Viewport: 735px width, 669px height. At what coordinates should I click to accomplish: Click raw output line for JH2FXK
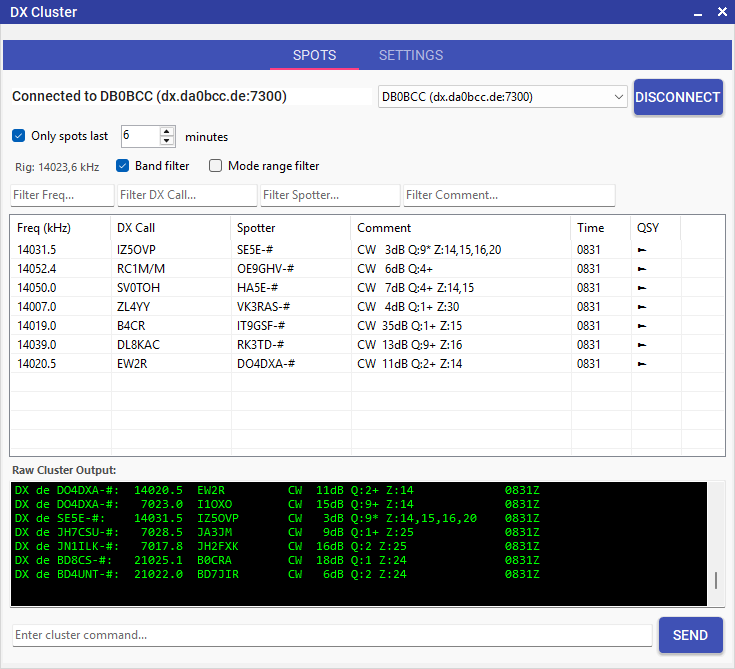[277, 547]
